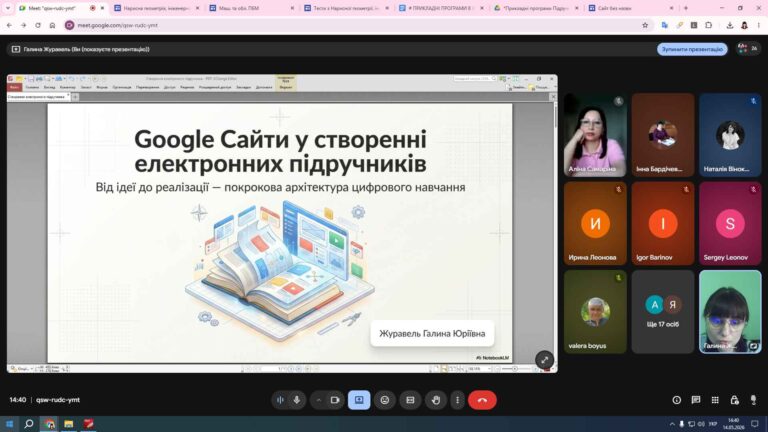This screenshot has width=768, height=432.
Task: Bookmark this page with star icon
Action: 645,25
